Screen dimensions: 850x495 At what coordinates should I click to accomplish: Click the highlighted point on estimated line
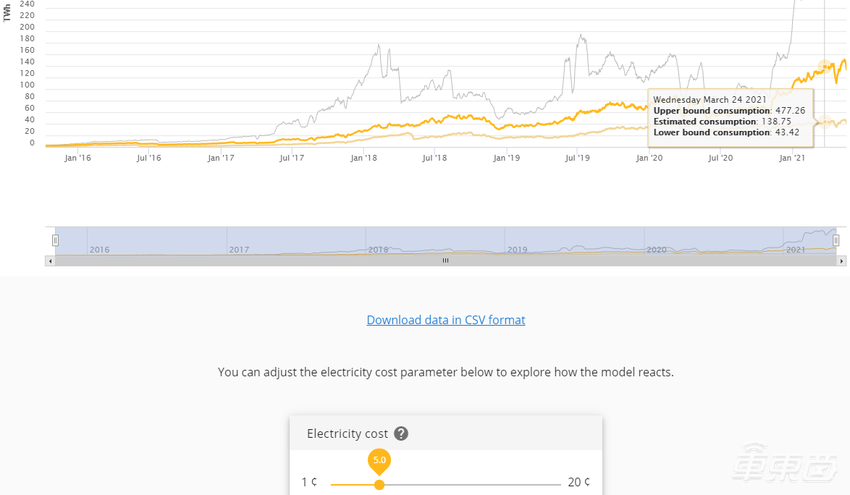825,68
